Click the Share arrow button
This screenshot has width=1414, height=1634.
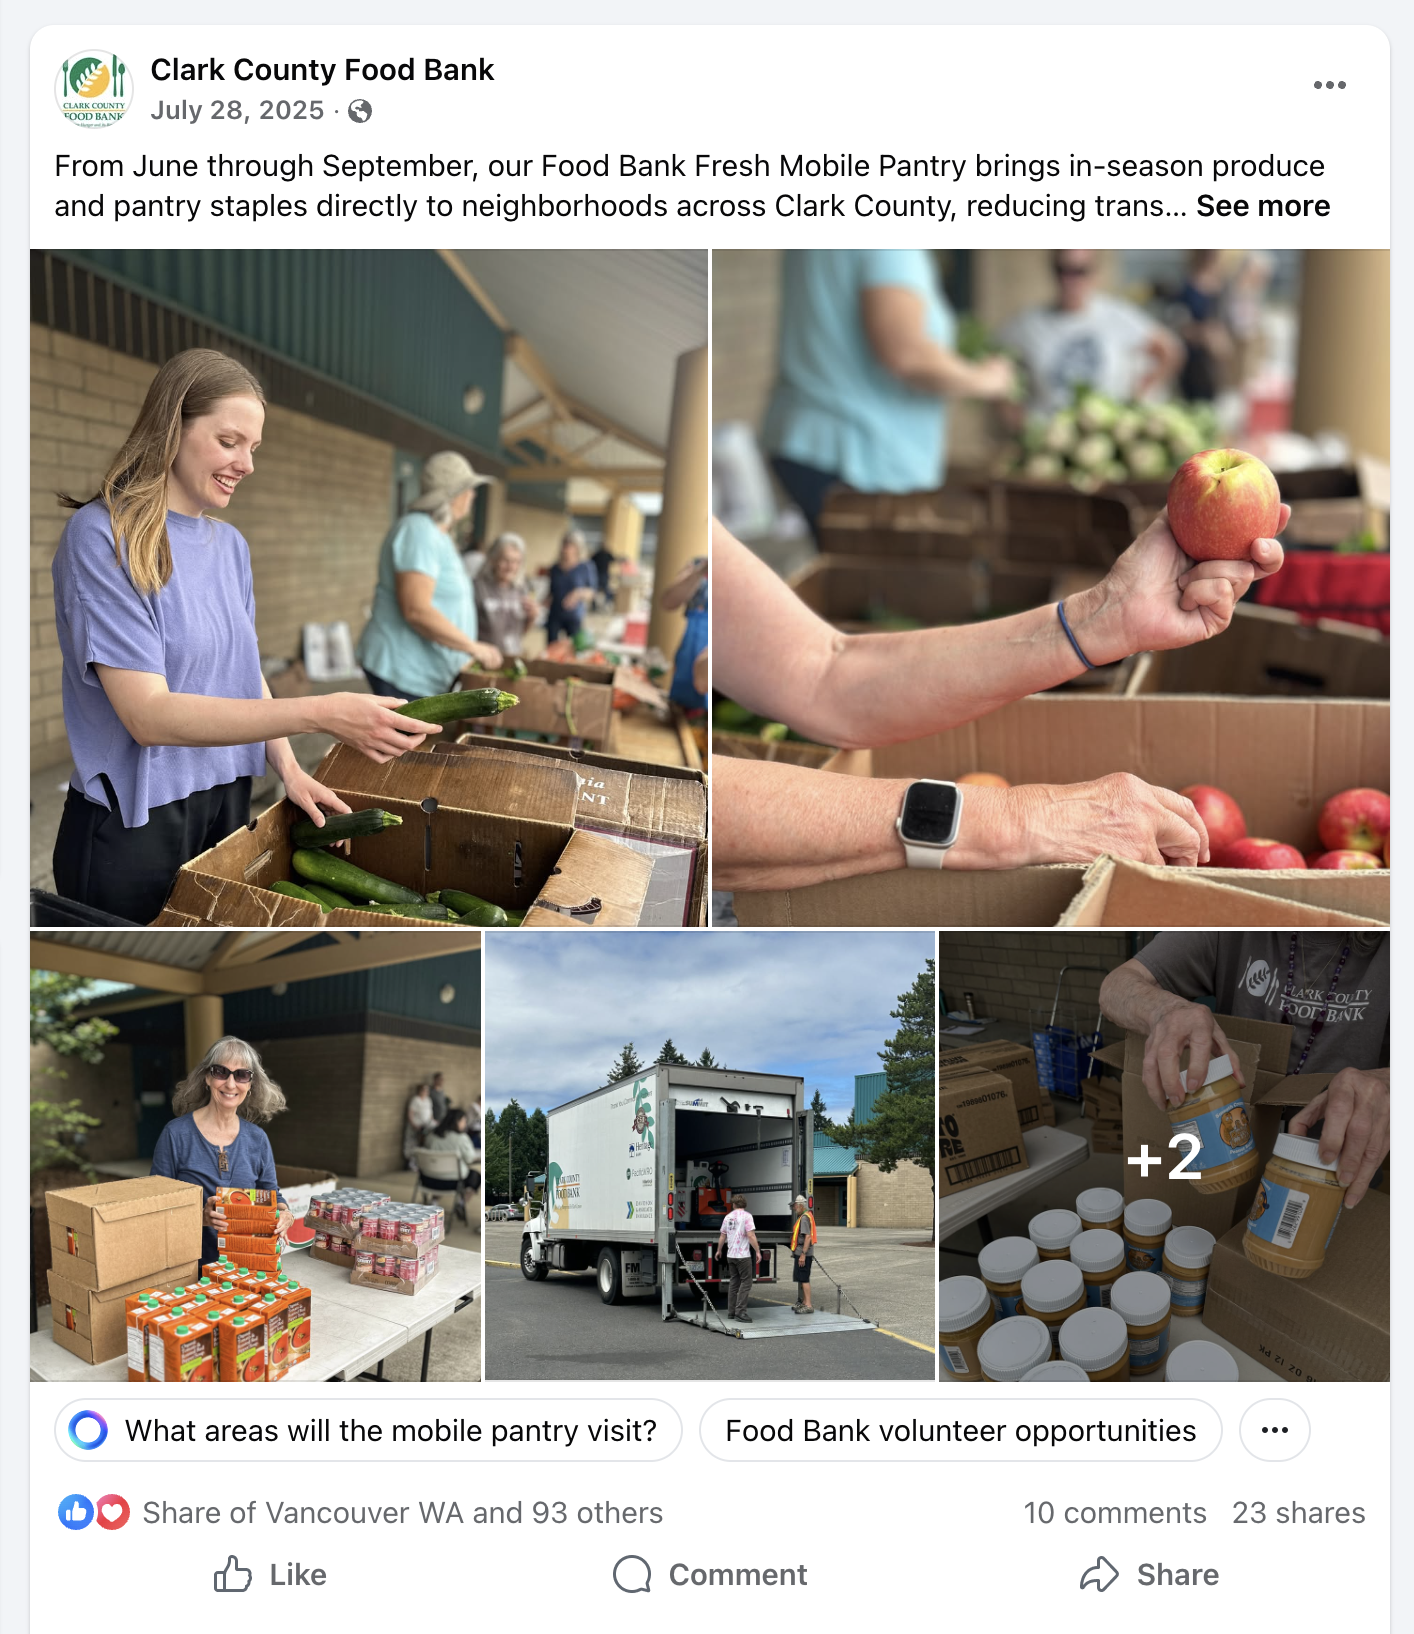click(x=1149, y=1575)
